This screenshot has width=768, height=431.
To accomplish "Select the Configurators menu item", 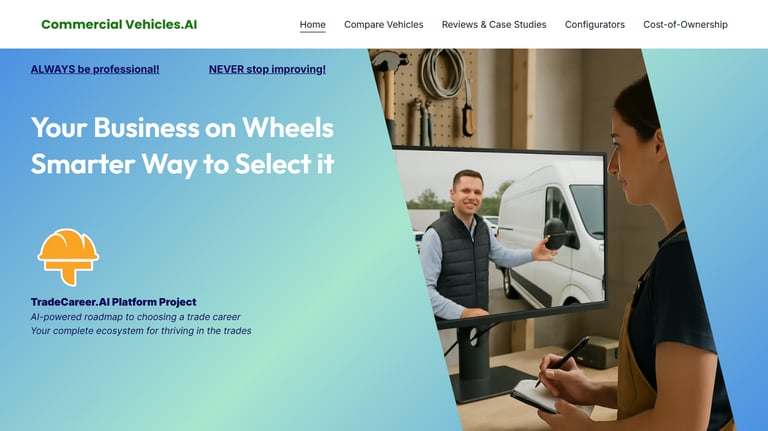I will pos(595,24).
